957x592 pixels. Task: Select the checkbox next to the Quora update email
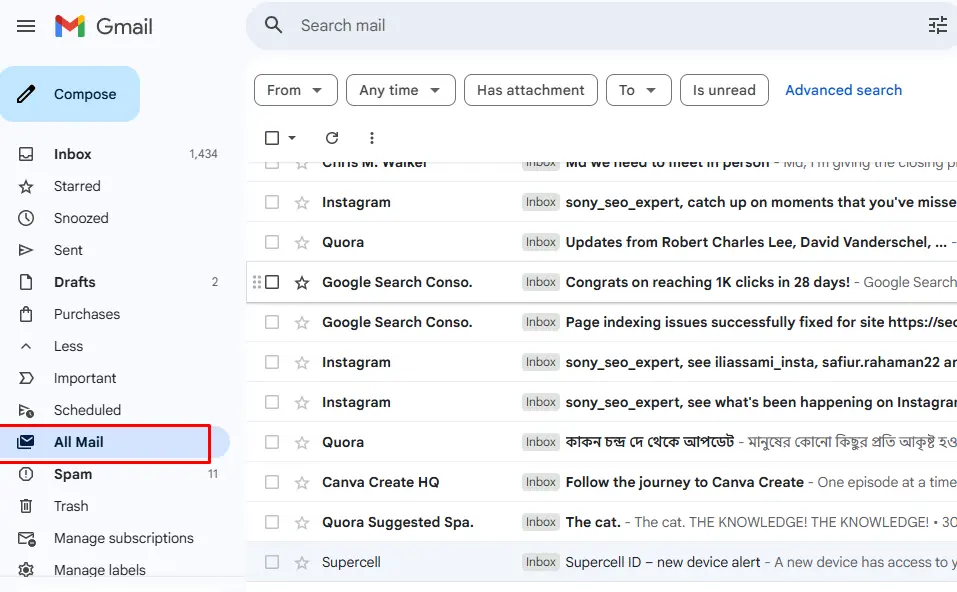[x=271, y=241]
